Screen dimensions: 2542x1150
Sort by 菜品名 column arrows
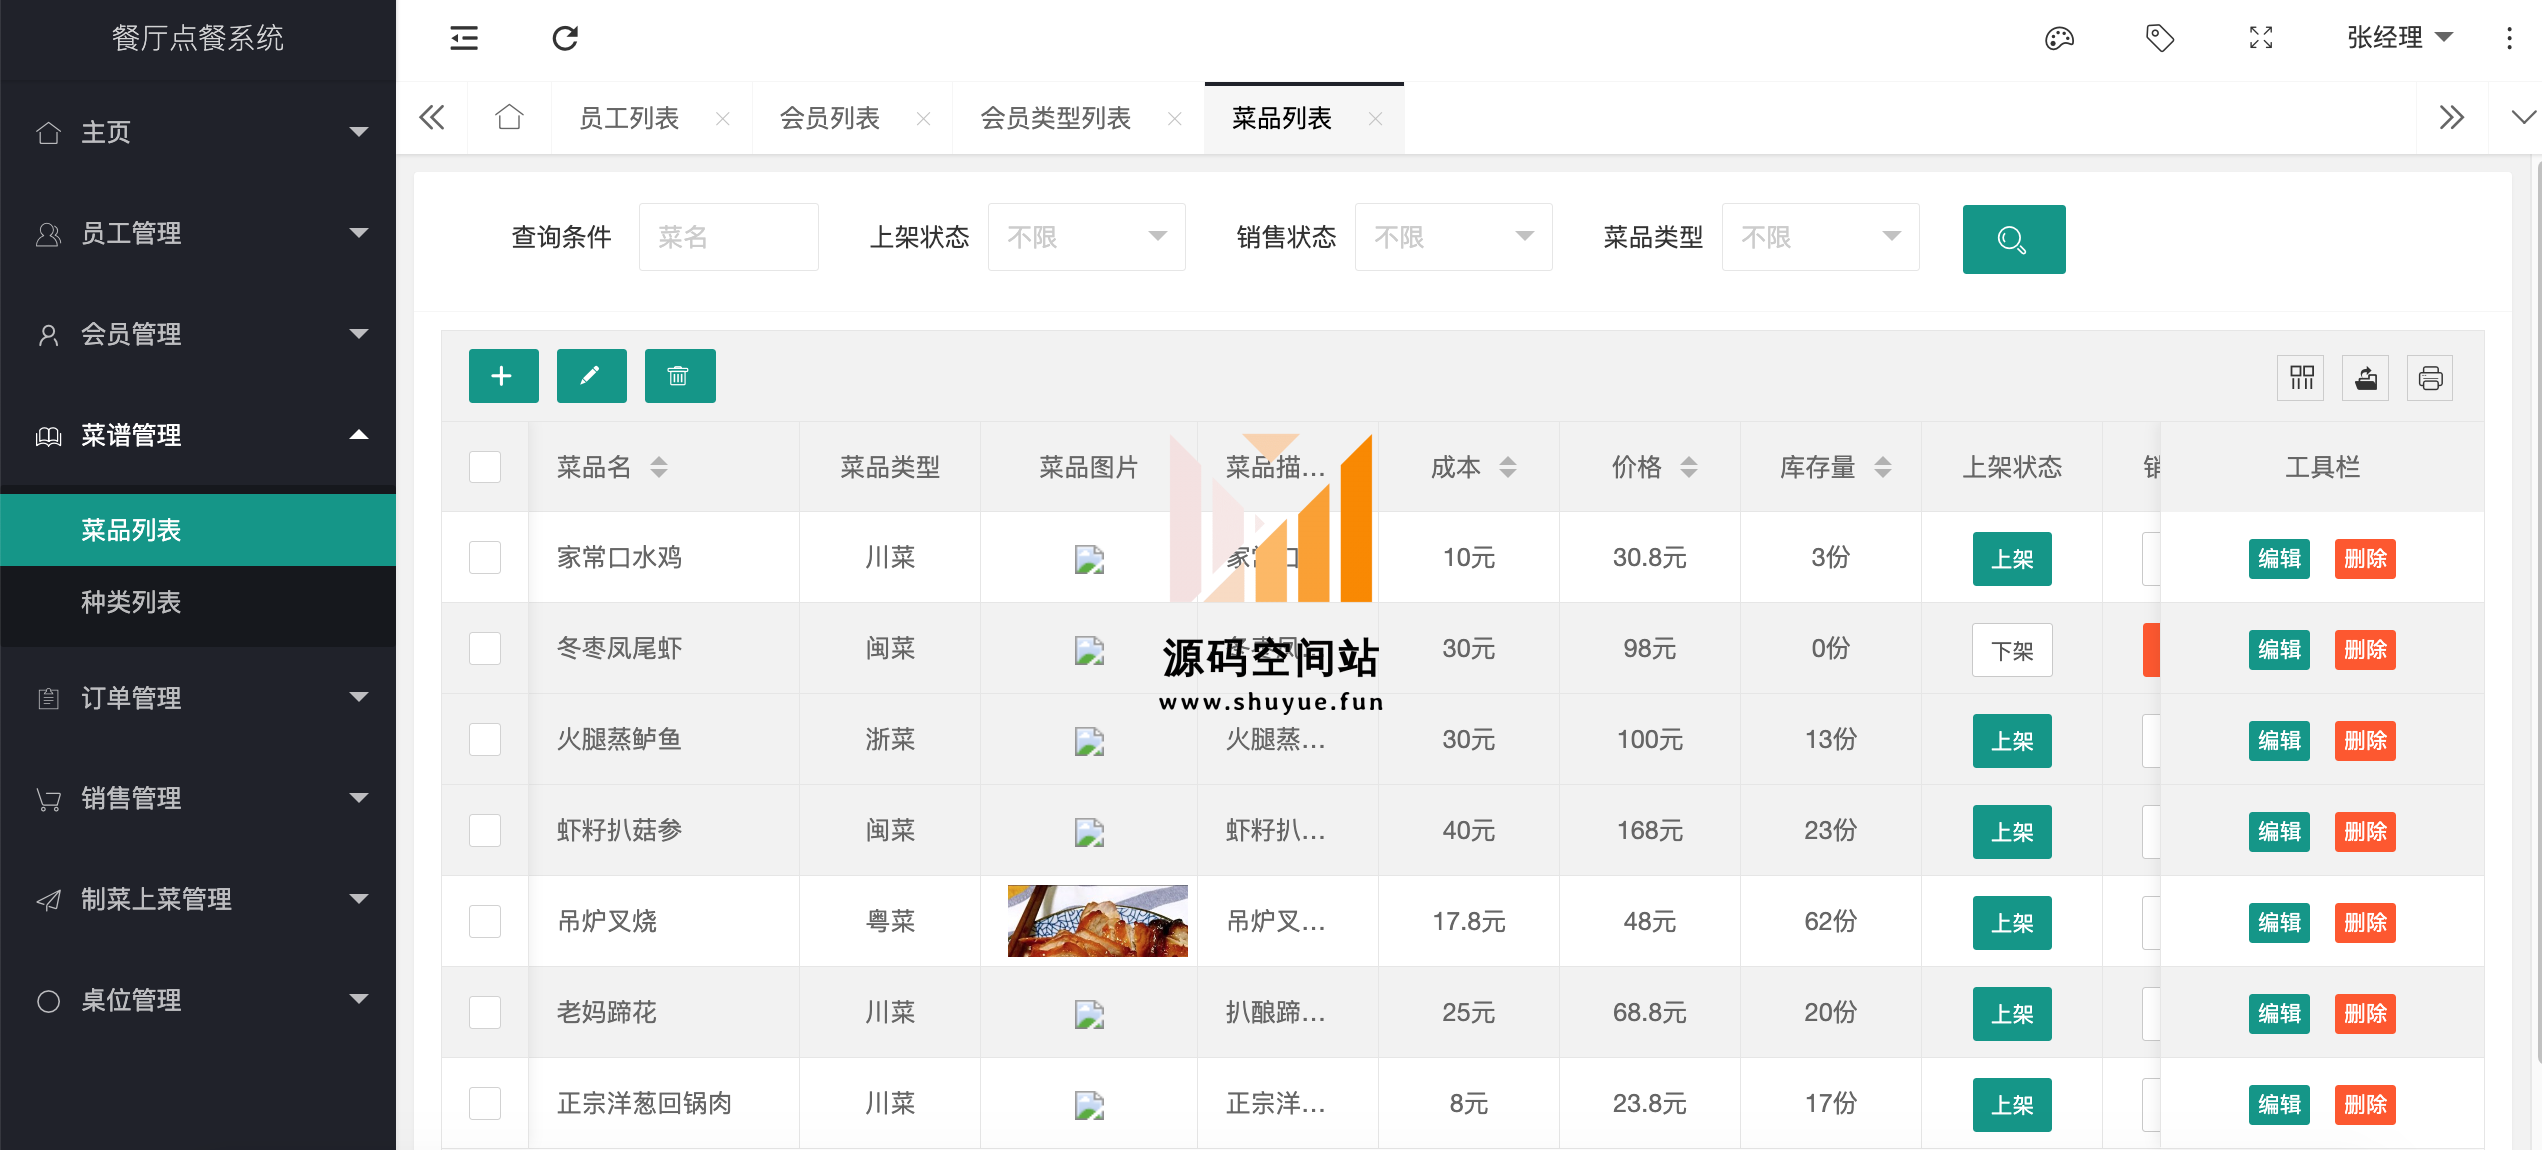point(659,467)
